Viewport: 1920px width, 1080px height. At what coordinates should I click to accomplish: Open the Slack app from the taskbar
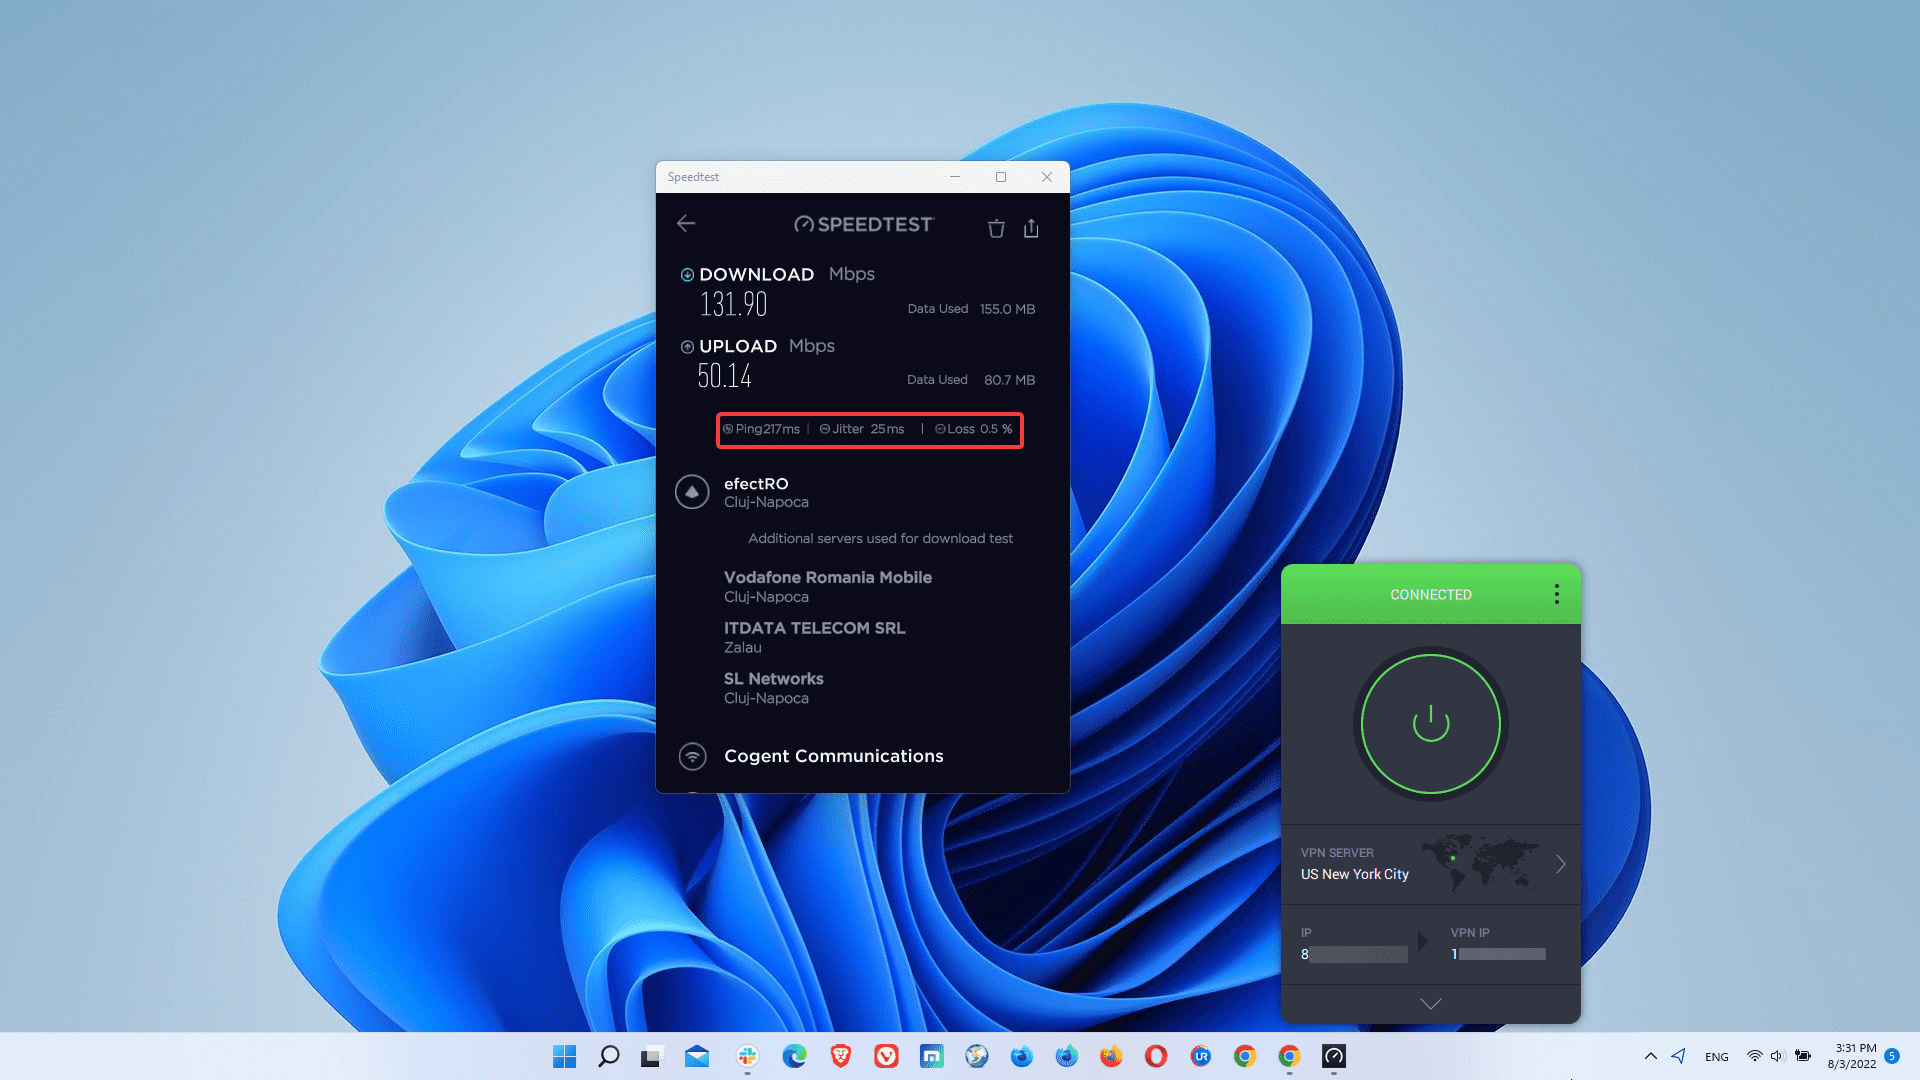tap(747, 1056)
